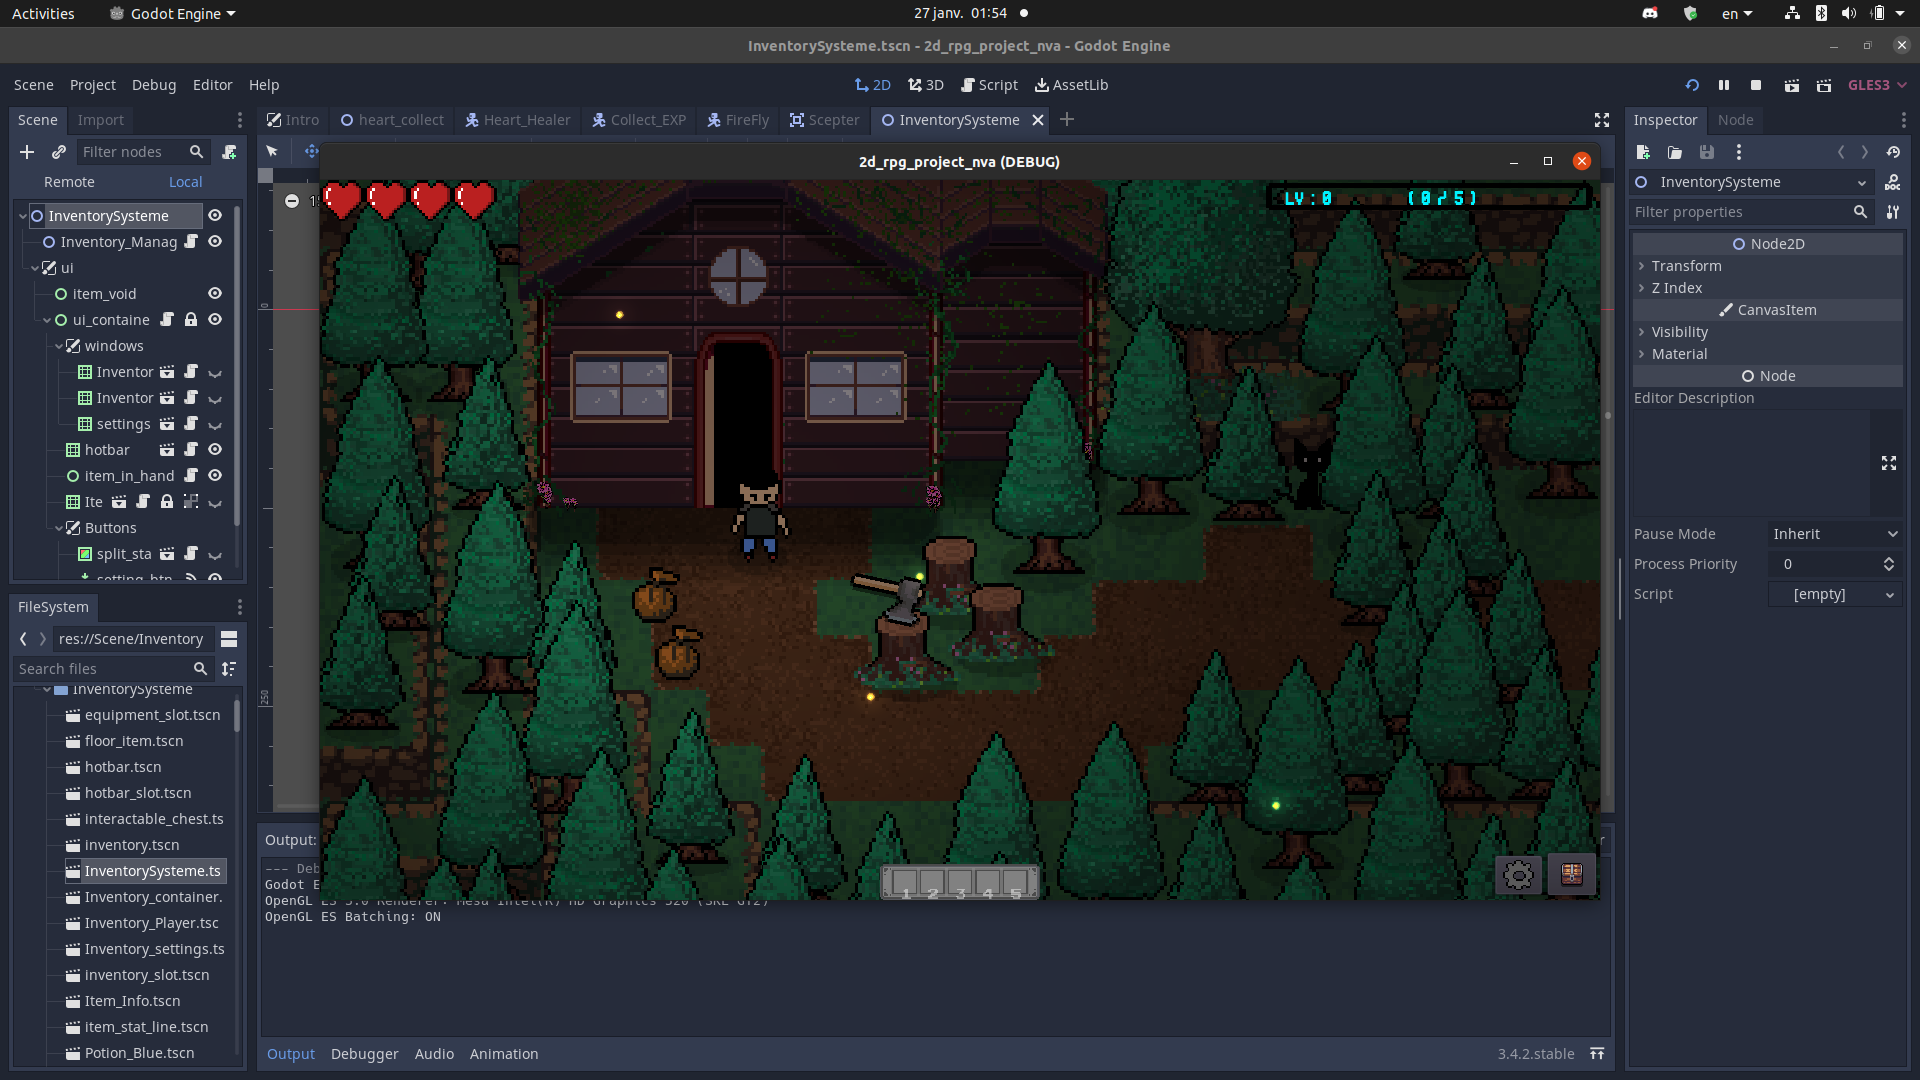This screenshot has height=1080, width=1920.
Task: Click the Local button in remote/local toggle
Action: click(185, 182)
